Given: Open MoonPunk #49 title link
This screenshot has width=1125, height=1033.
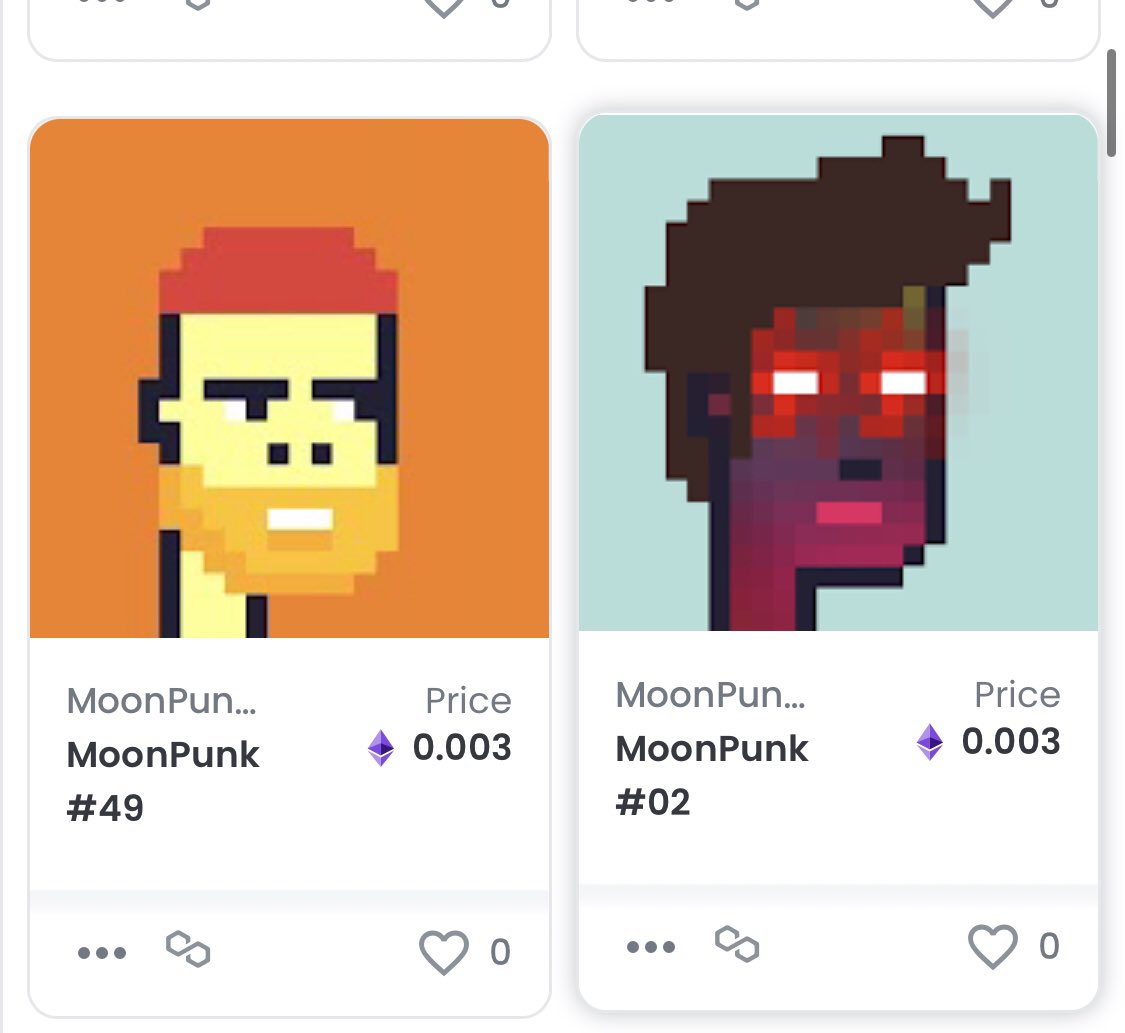Looking at the screenshot, I should pyautogui.click(x=163, y=781).
